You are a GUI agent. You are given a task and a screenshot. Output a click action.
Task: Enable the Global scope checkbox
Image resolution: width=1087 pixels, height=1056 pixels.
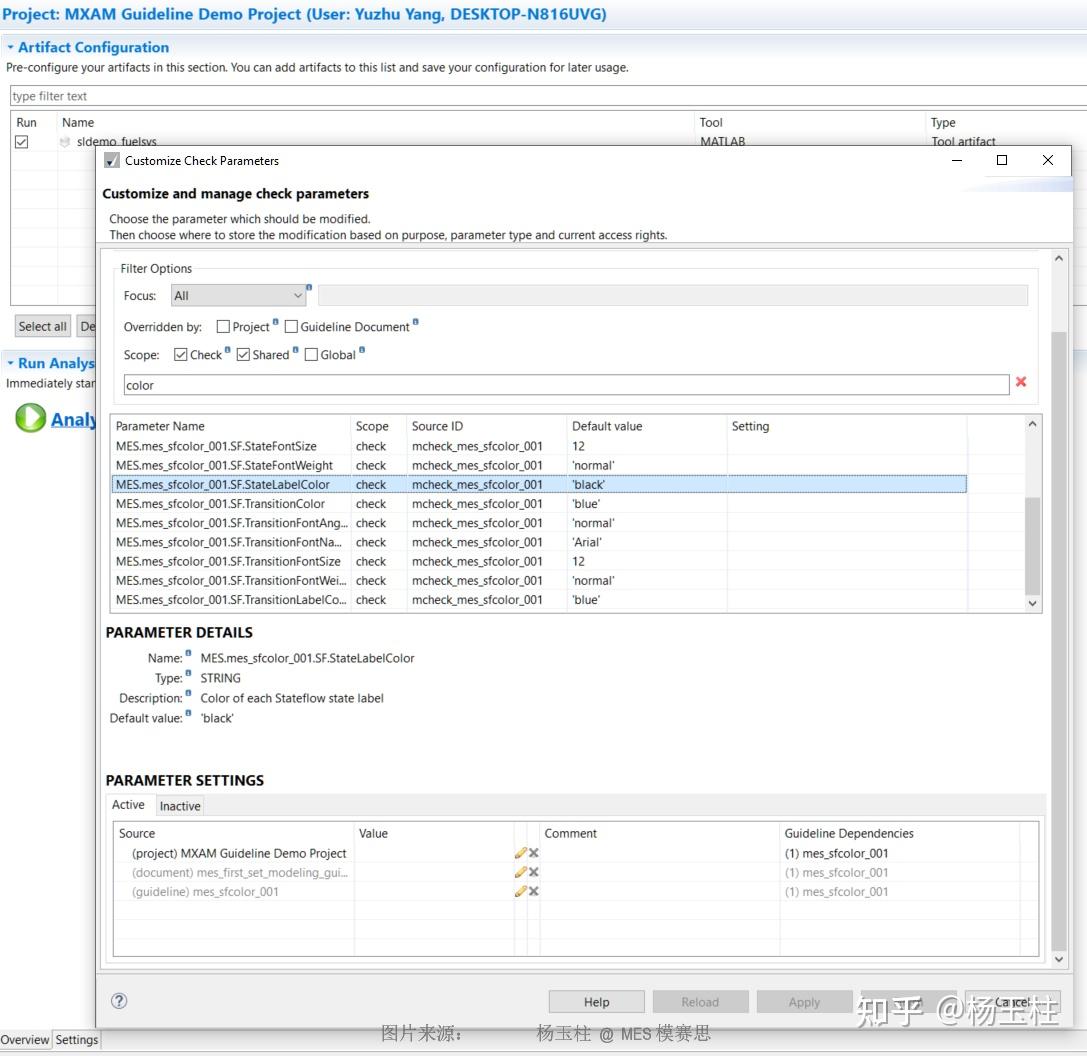(x=311, y=354)
